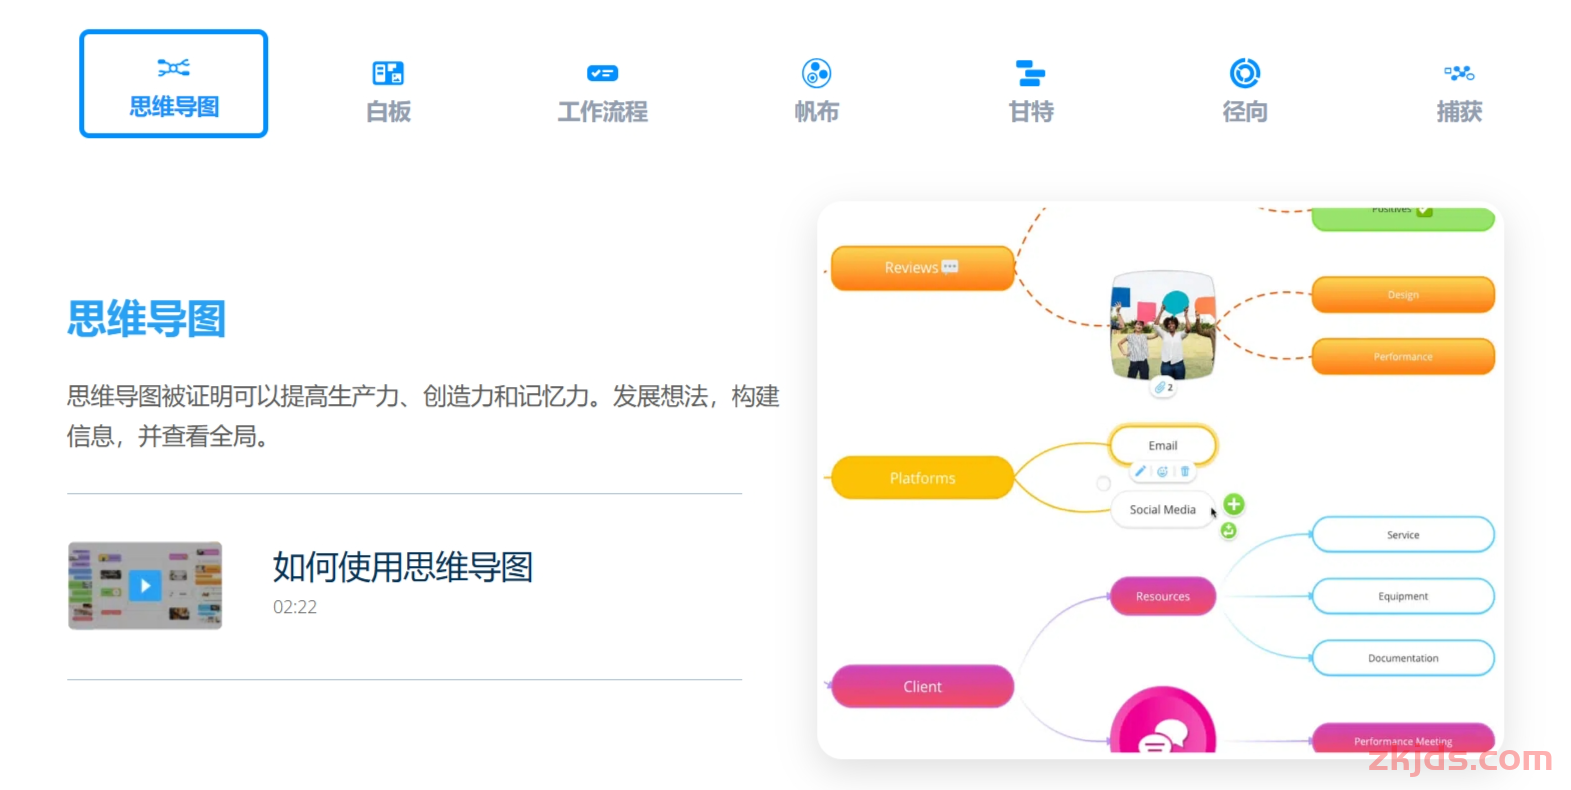
Task: Play the 如何使用思维导图 video thumbnail
Action: click(145, 586)
